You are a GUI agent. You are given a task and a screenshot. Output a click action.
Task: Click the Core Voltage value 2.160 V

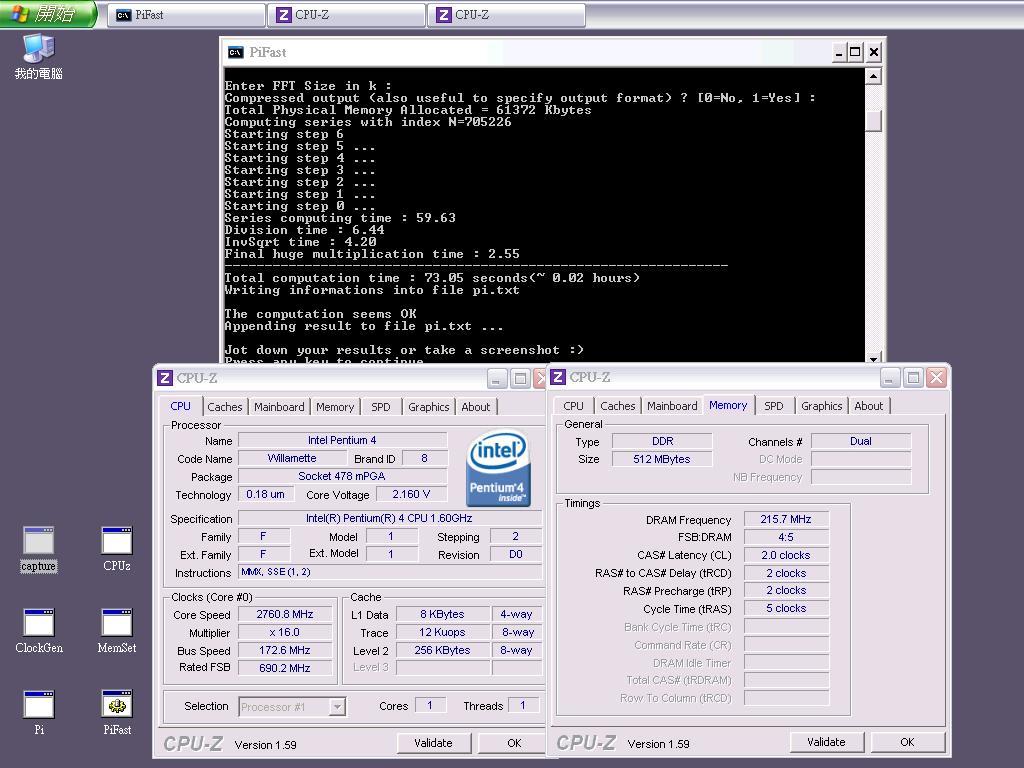coord(411,494)
